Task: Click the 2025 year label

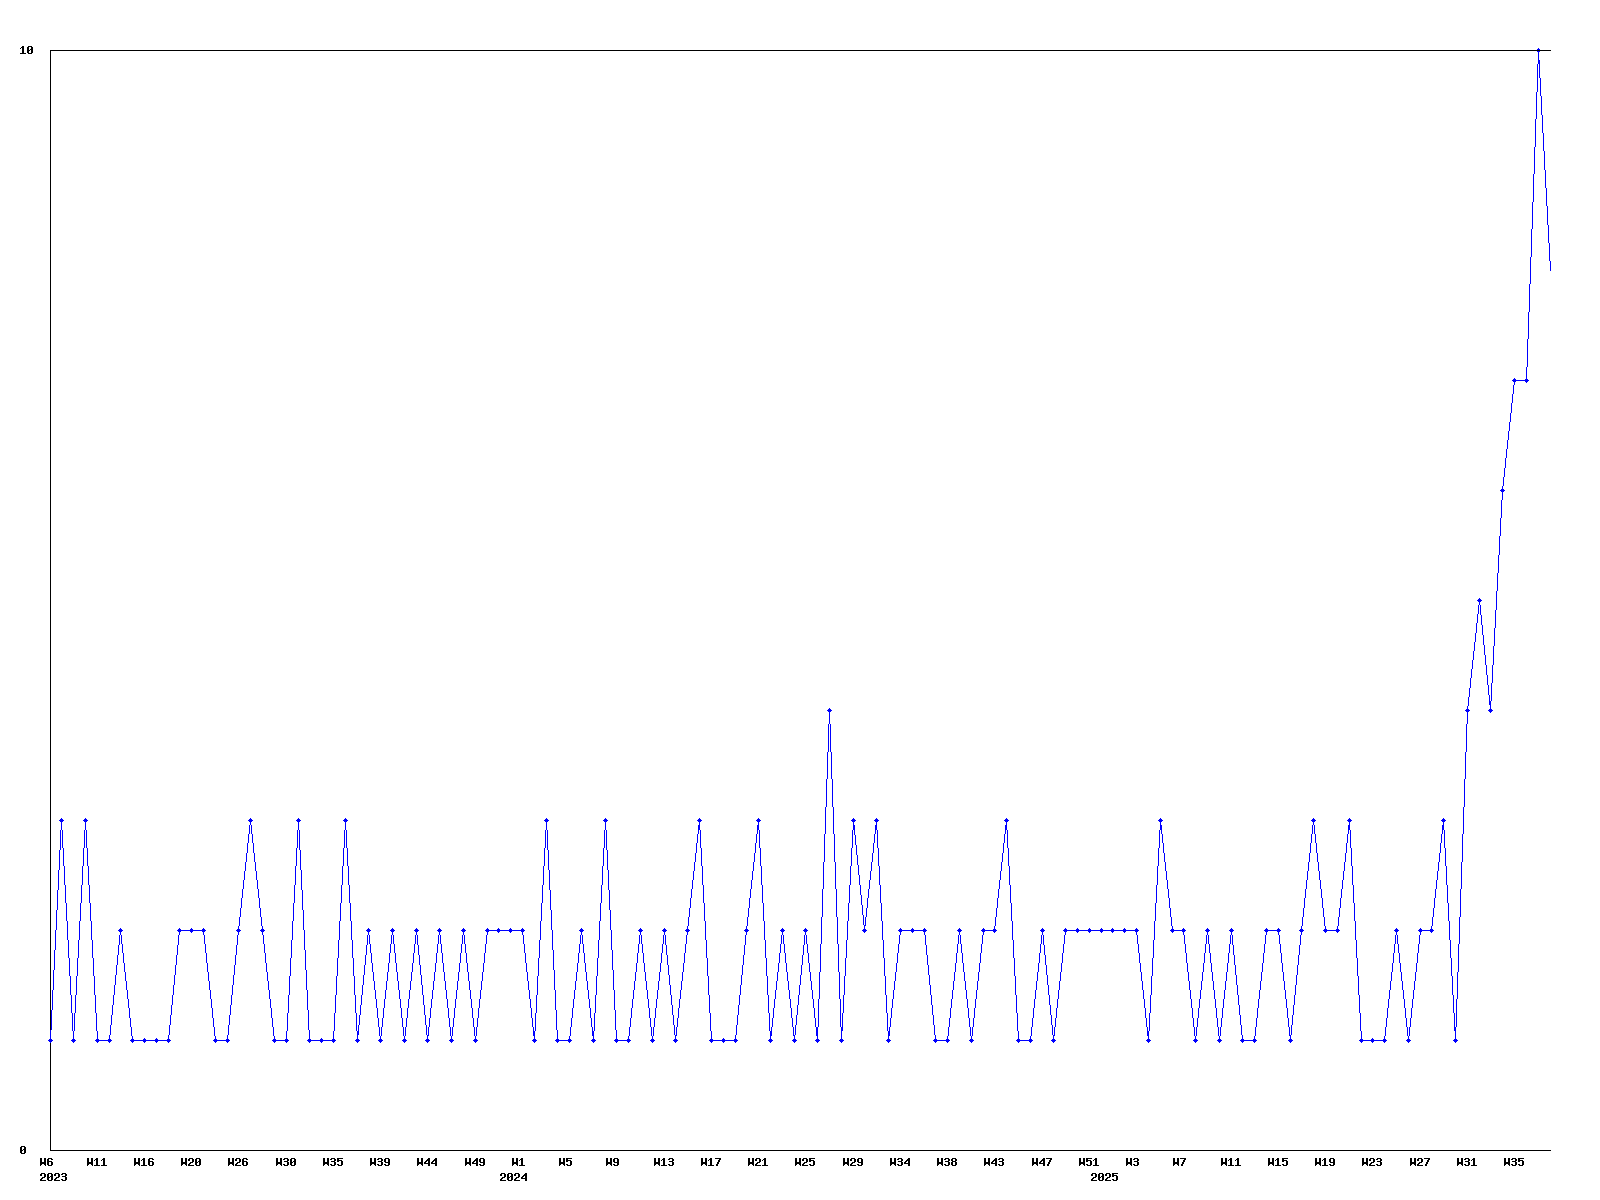Action: (x=1104, y=1177)
